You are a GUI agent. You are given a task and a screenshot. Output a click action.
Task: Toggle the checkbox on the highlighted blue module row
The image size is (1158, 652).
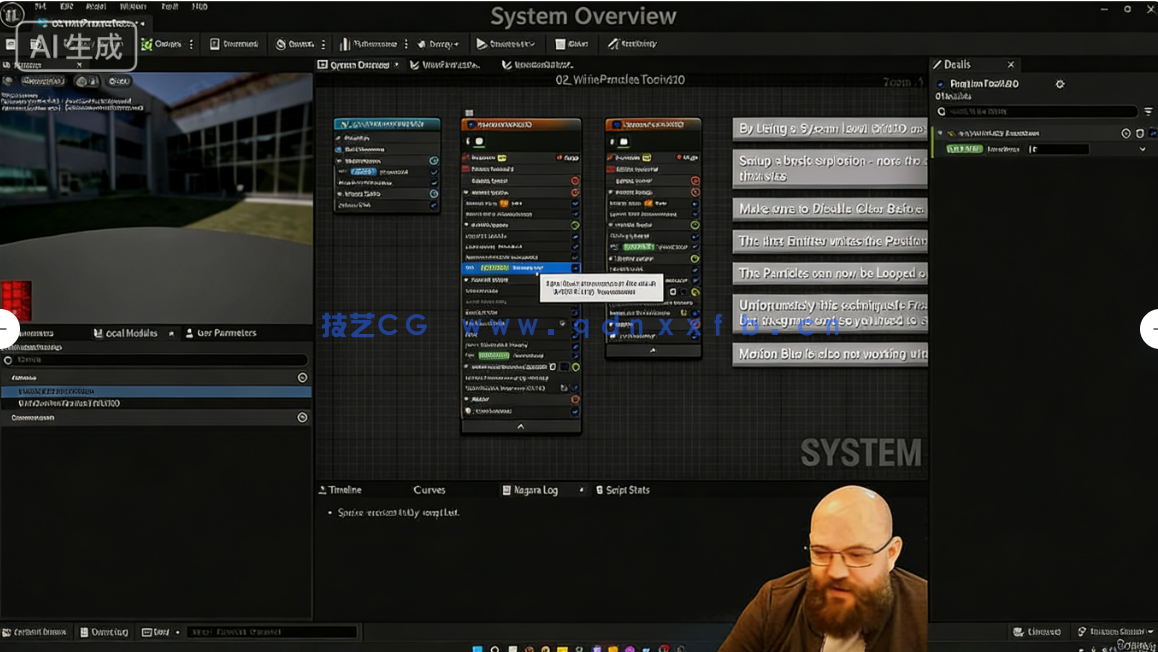point(575,268)
